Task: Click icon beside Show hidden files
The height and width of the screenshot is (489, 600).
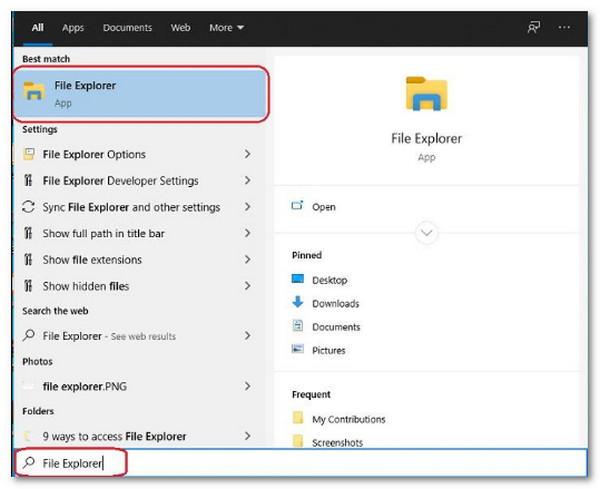Action: [x=28, y=285]
